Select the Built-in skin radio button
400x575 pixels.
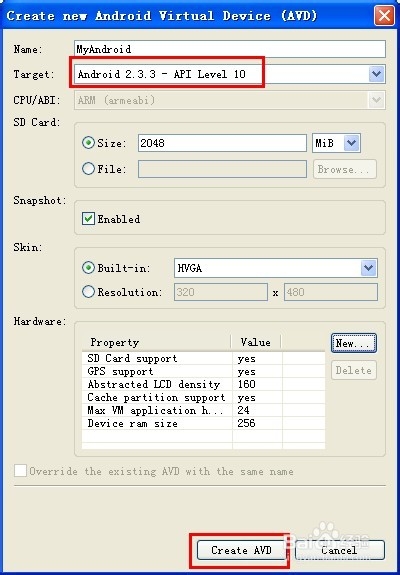click(88, 268)
